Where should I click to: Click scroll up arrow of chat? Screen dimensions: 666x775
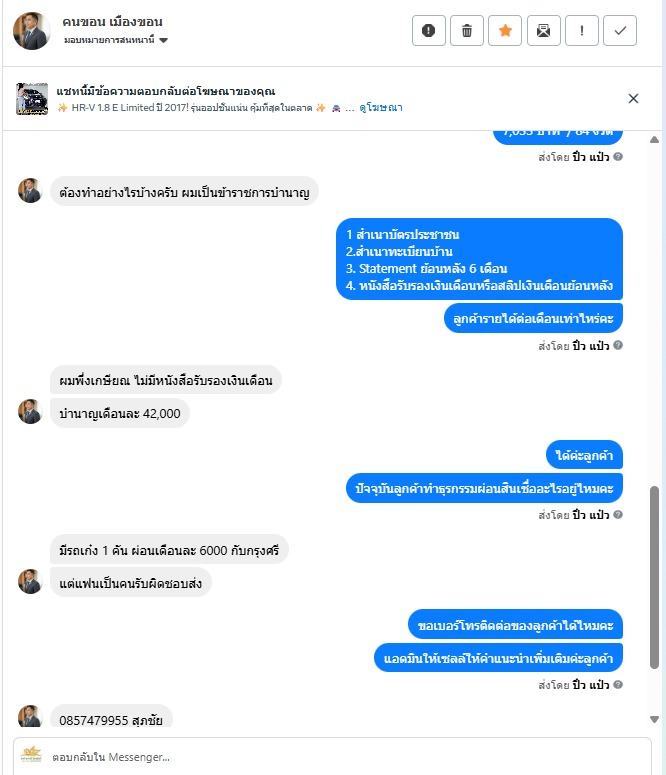(654, 139)
